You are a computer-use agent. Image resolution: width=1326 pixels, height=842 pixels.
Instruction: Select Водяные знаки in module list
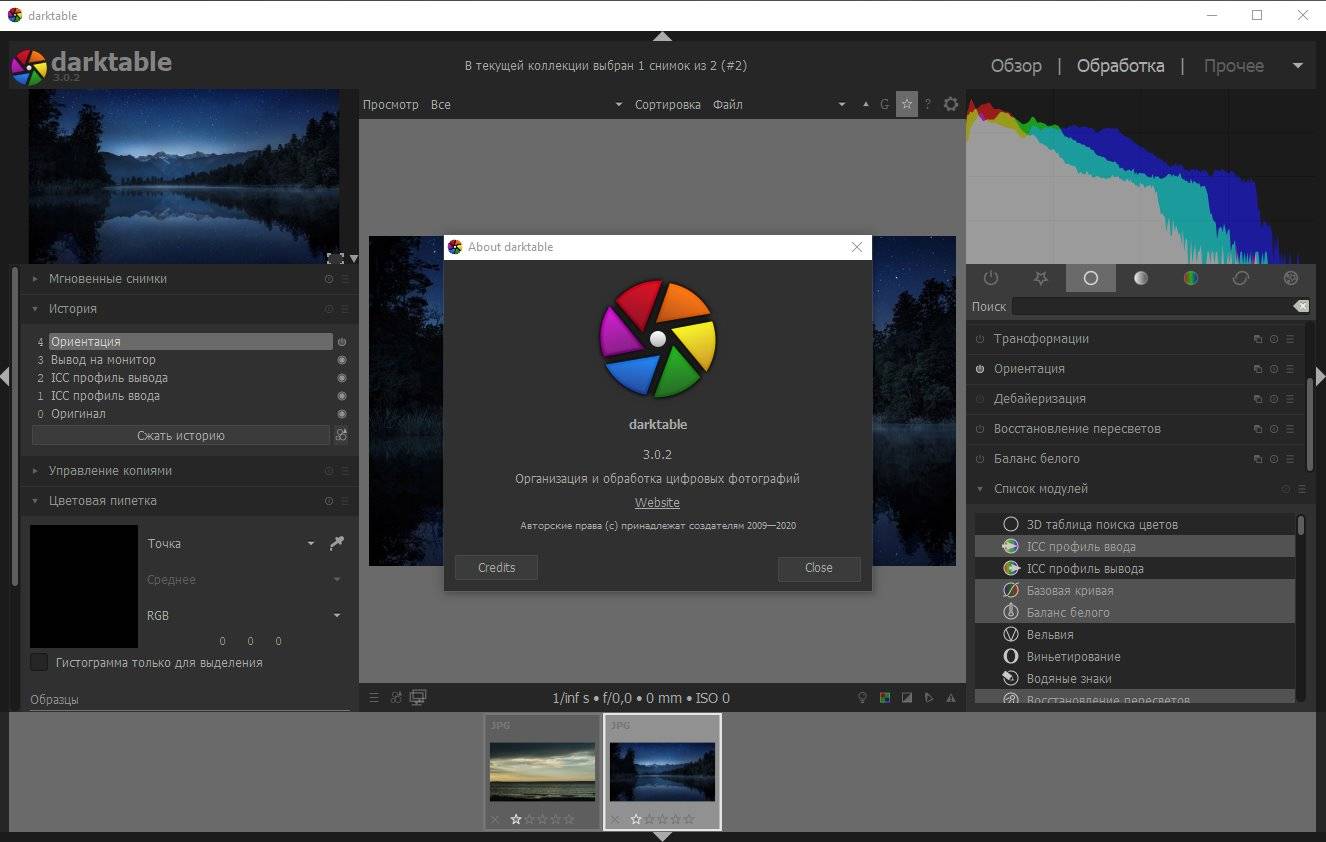[x=1135, y=678]
